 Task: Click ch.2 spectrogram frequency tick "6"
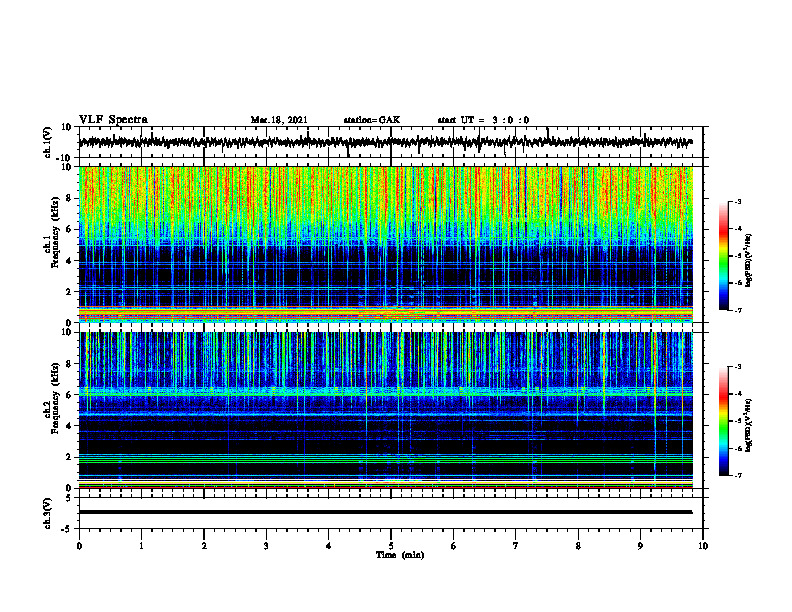[70, 395]
